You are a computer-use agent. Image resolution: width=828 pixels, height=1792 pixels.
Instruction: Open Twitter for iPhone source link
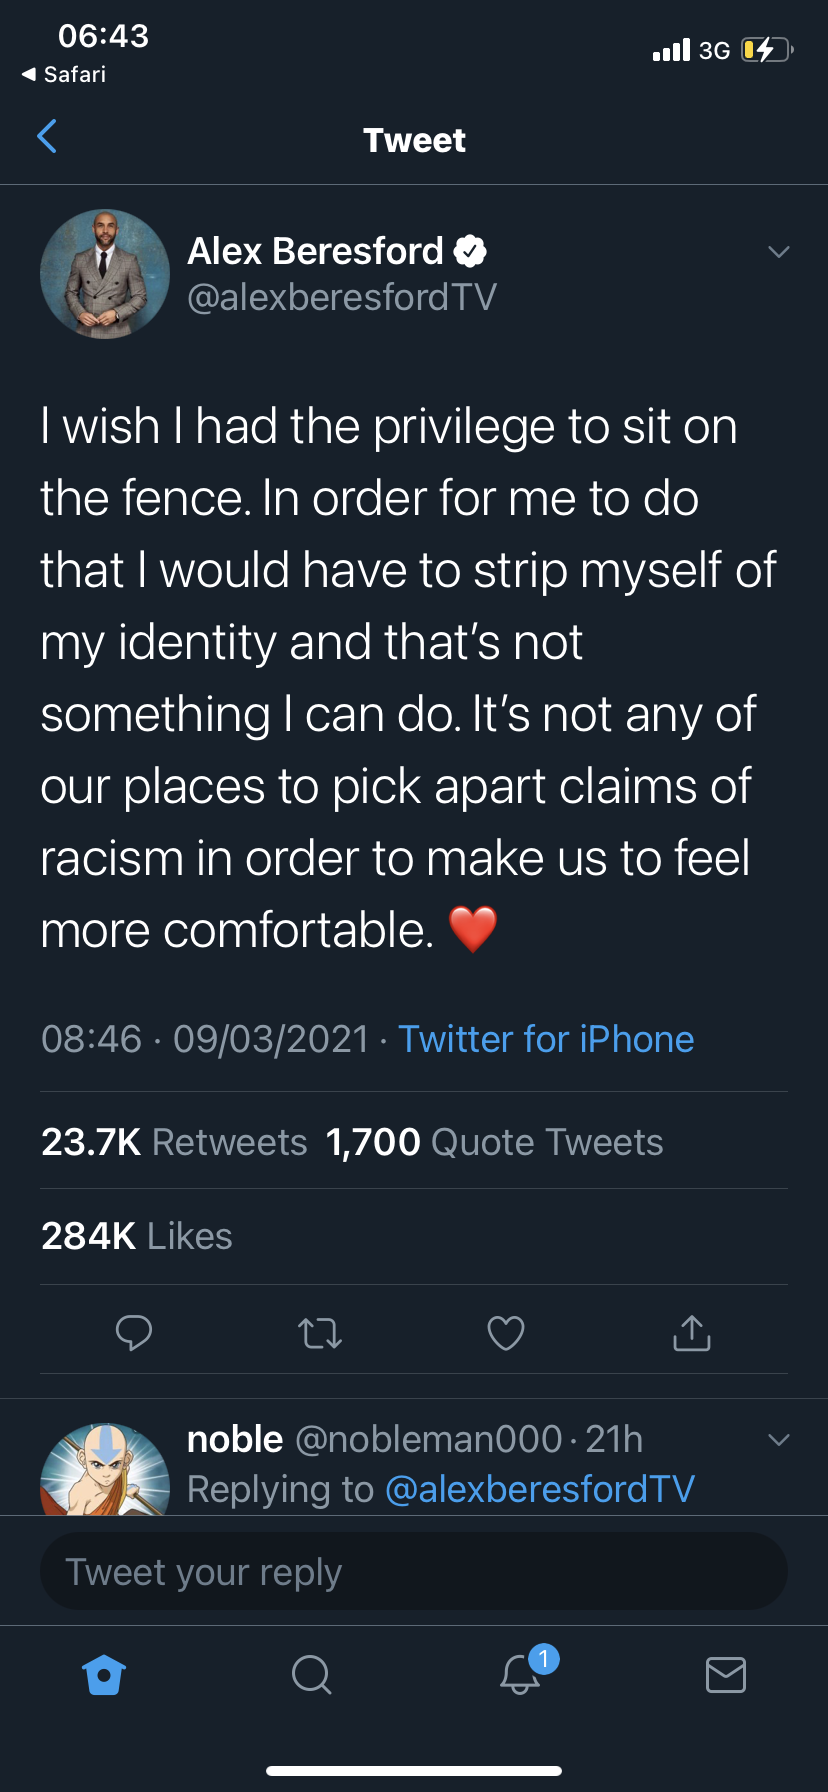[x=546, y=1039]
